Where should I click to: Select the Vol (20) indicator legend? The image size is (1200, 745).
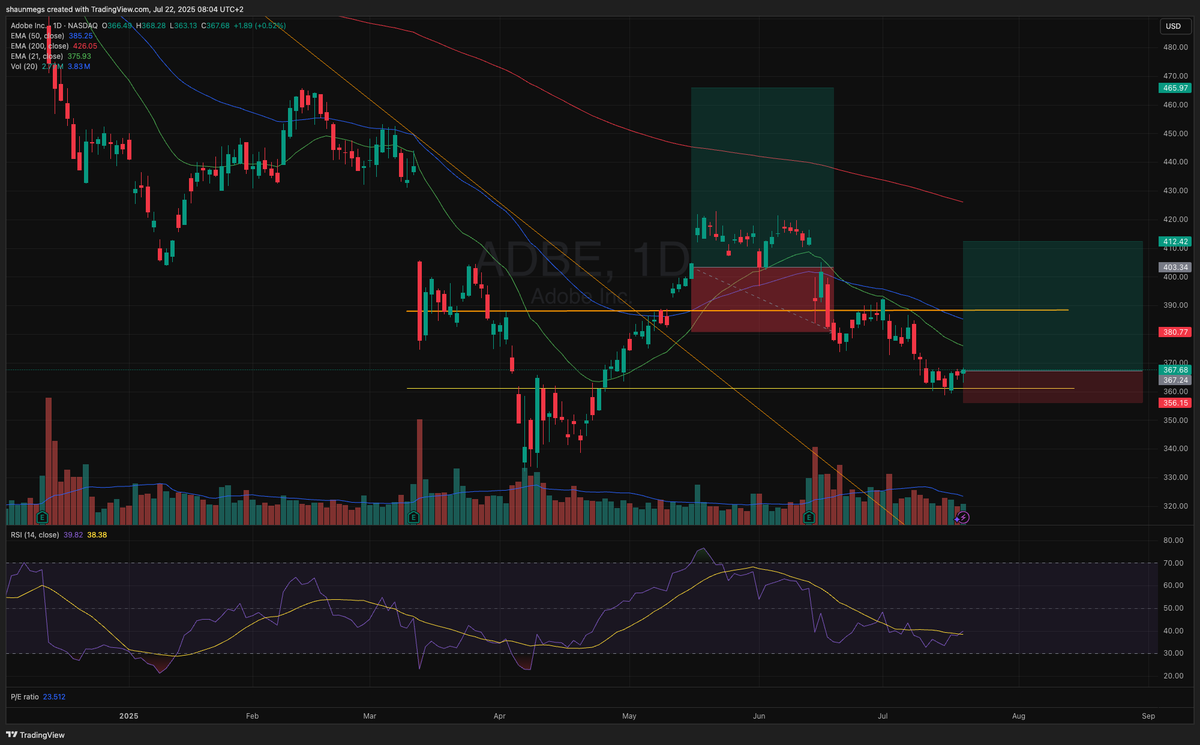point(22,65)
